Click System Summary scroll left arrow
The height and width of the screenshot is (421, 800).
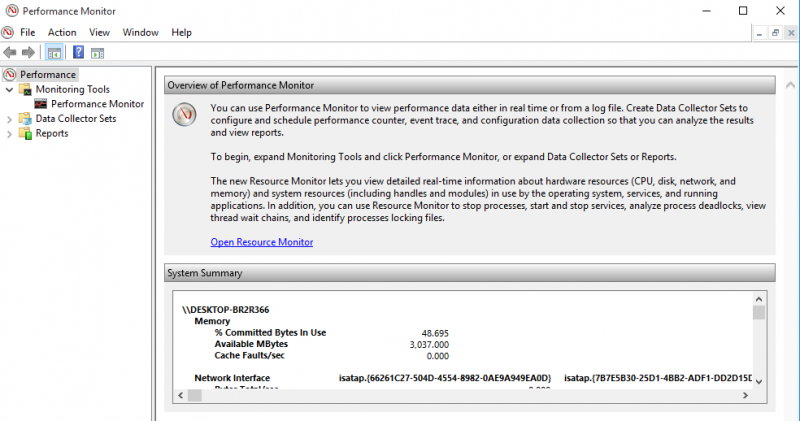click(x=180, y=395)
